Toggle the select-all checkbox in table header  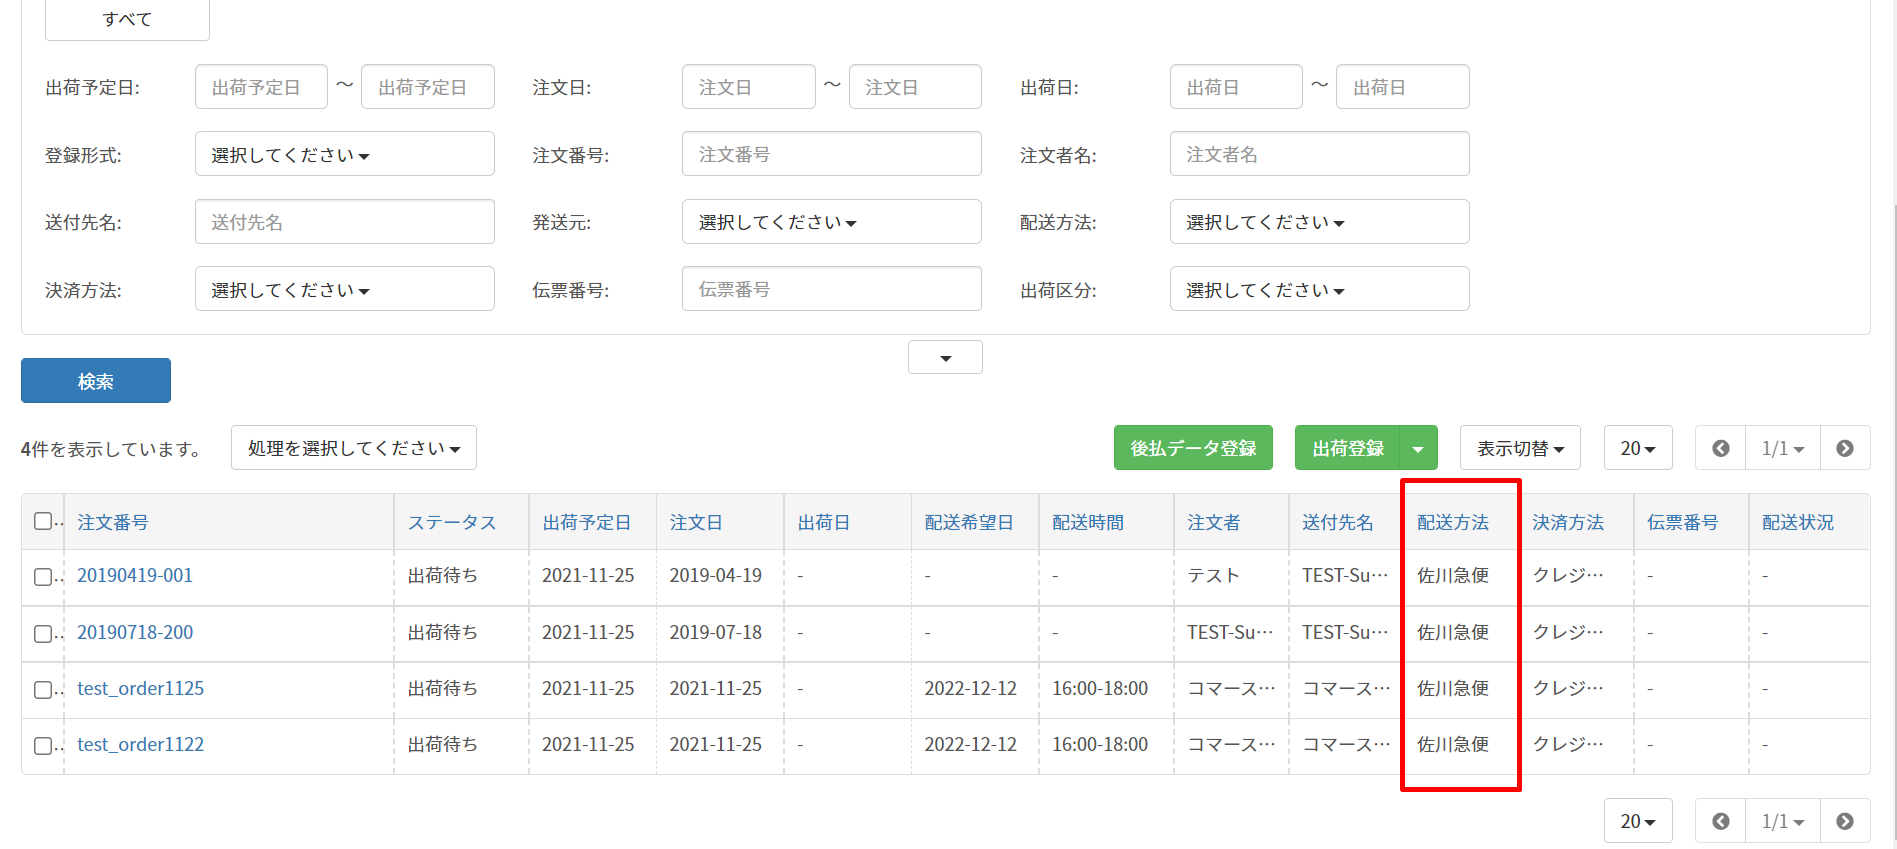pos(43,521)
